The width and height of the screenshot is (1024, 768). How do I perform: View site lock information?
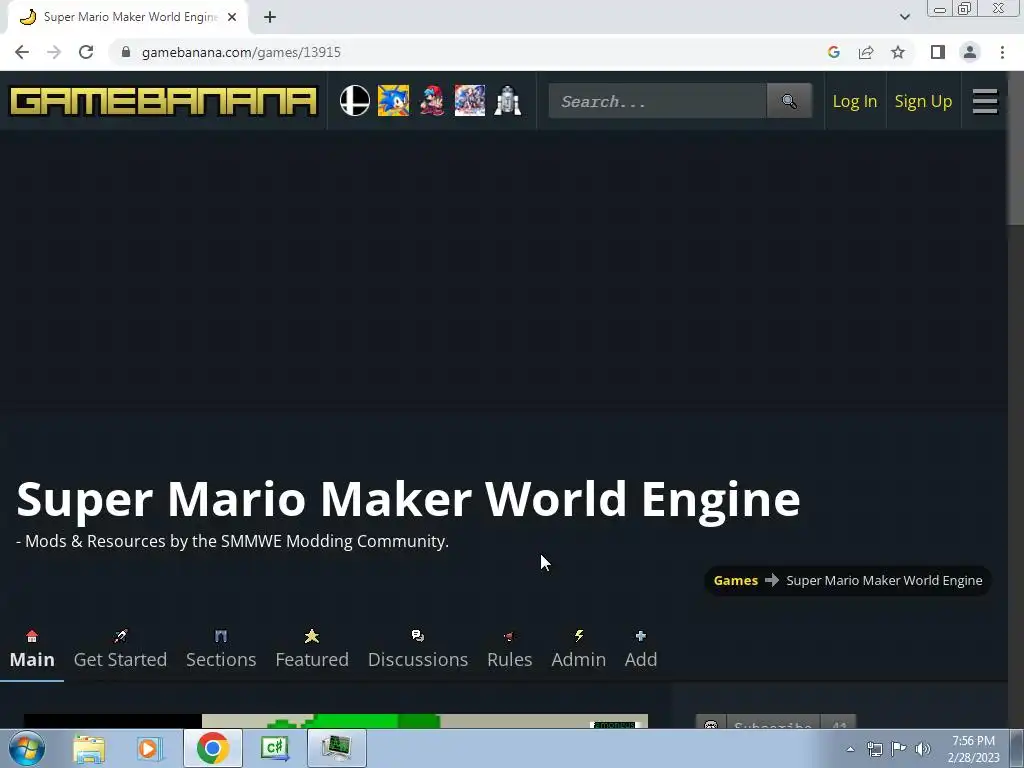126,52
